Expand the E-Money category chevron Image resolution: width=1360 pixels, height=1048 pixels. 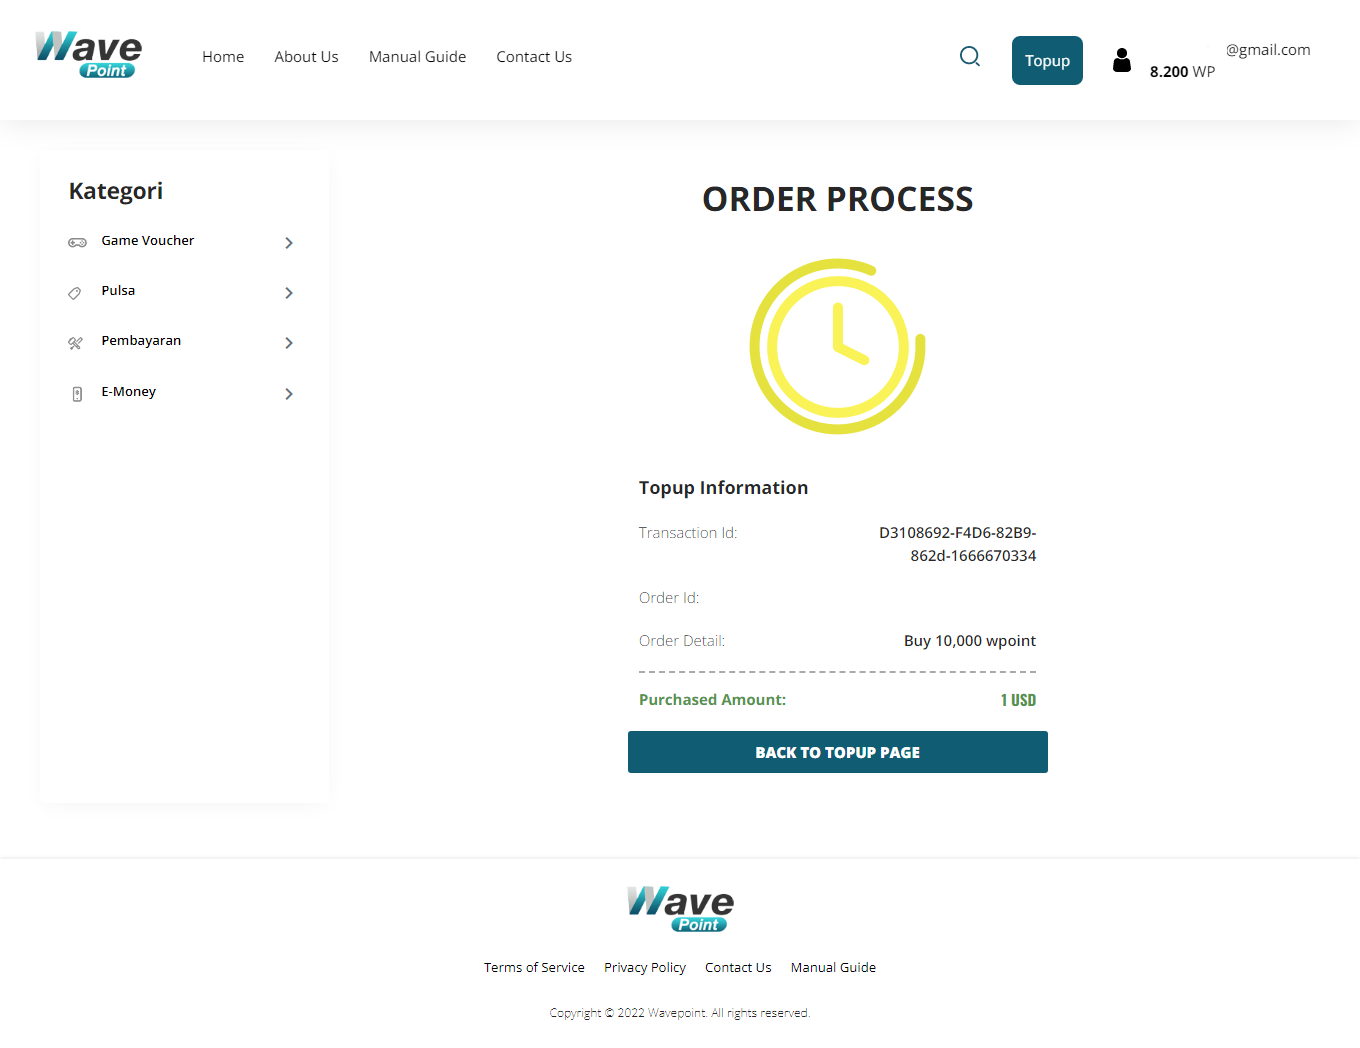click(x=289, y=394)
